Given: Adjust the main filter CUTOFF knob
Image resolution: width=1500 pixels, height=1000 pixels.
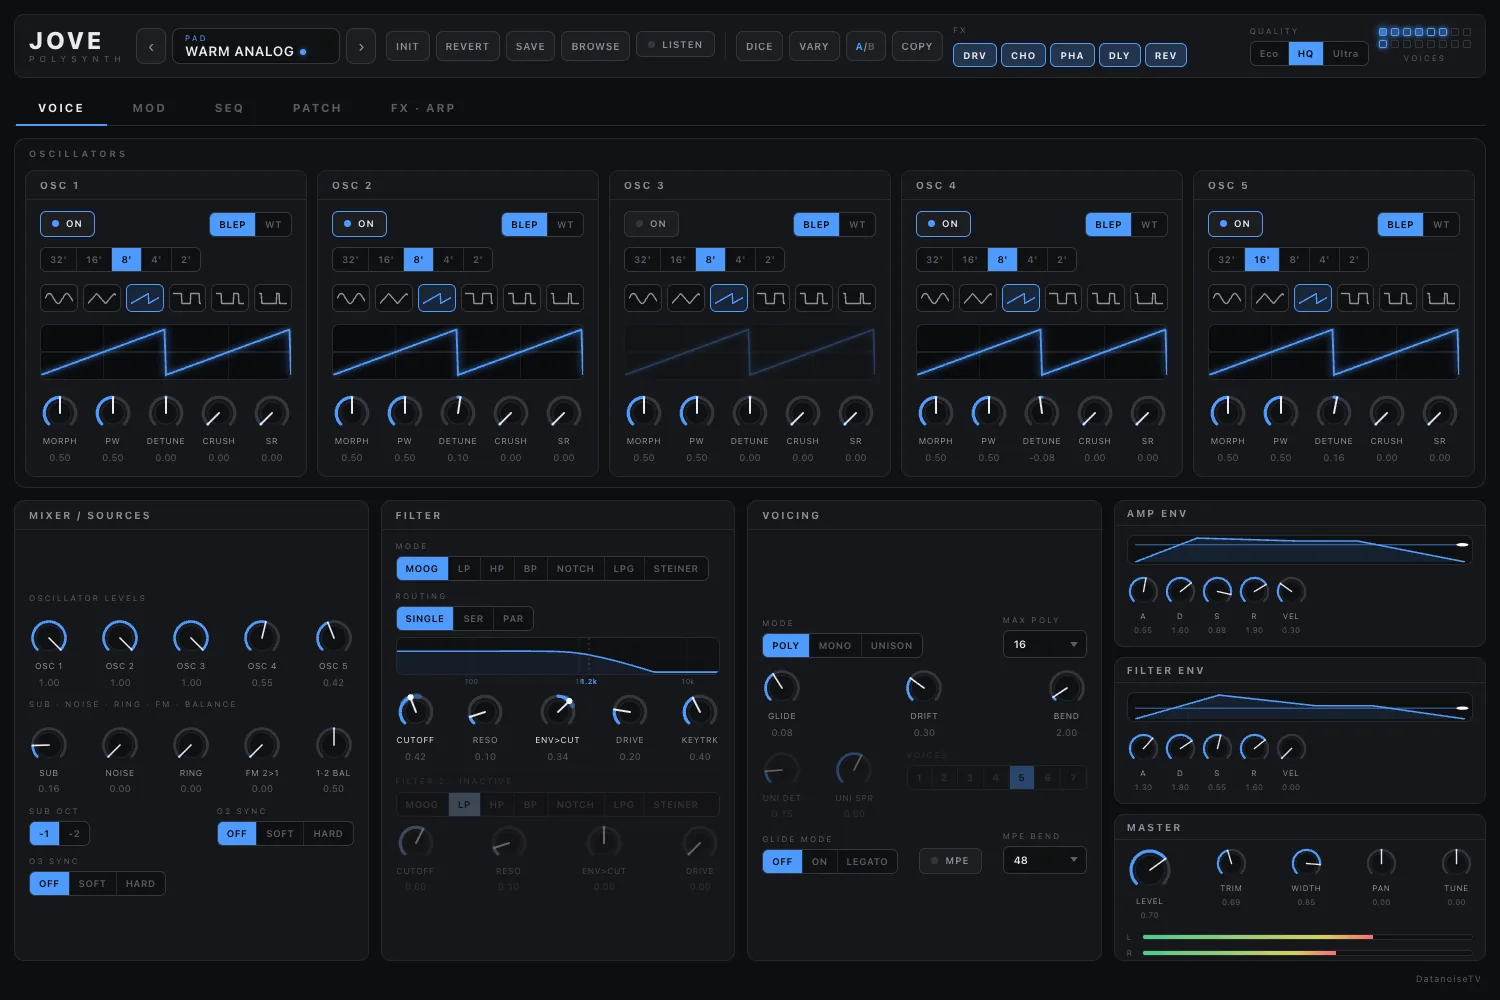Looking at the screenshot, I should coord(415,710).
